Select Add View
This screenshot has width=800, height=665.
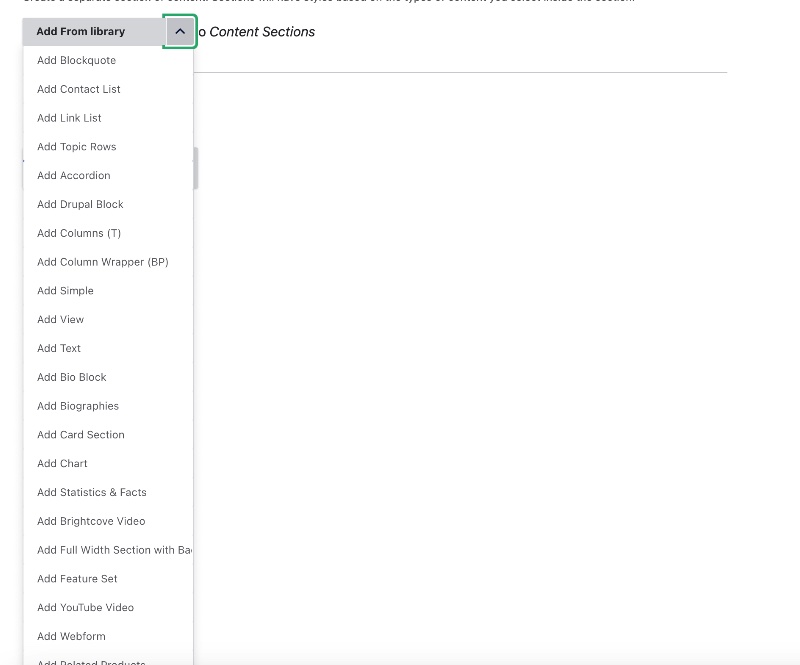click(x=59, y=319)
